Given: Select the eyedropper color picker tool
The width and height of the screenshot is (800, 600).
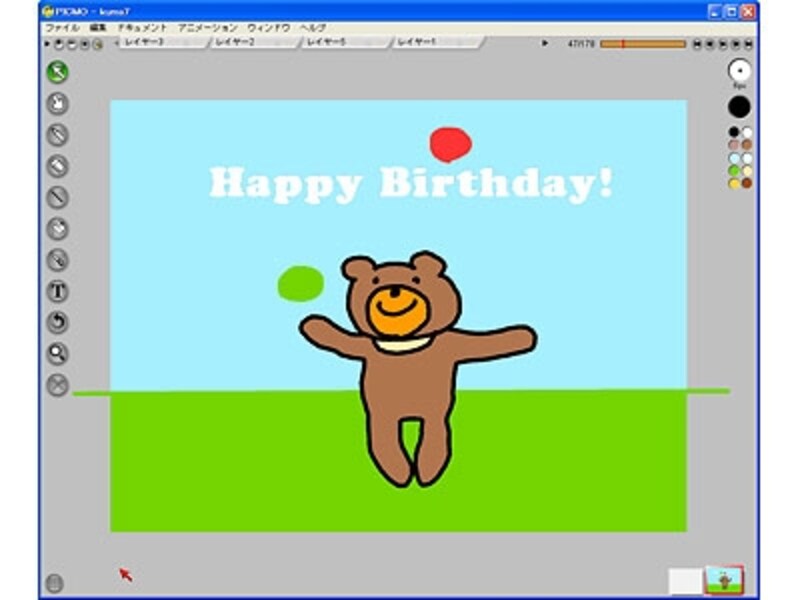Looking at the screenshot, I should tap(58, 260).
